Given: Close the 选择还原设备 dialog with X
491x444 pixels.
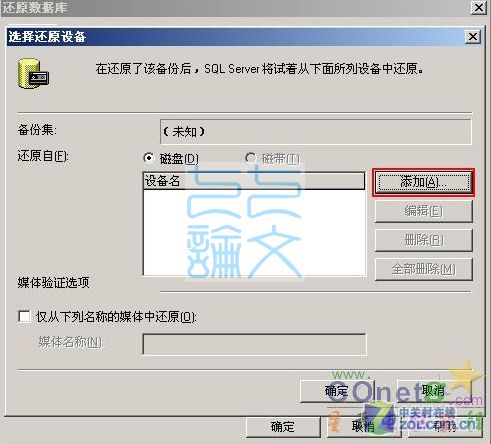Looking at the screenshot, I should tap(473, 37).
